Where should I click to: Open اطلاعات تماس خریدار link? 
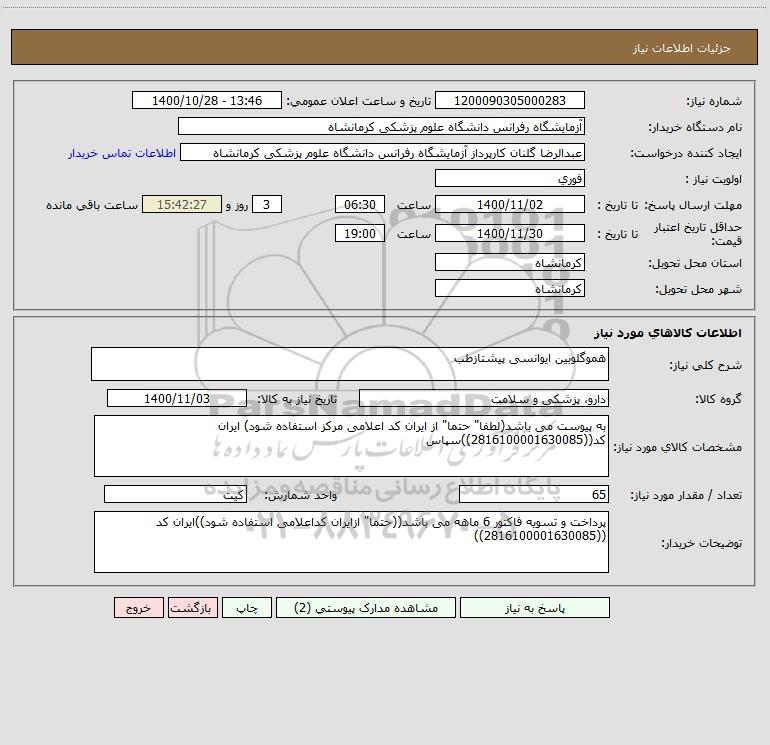[122, 153]
